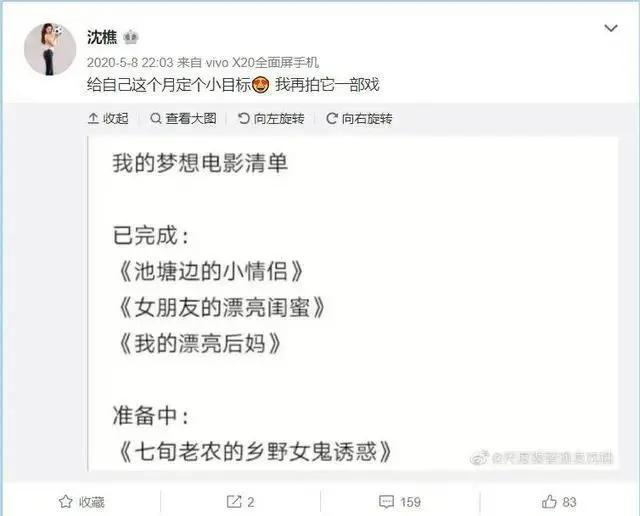Click the heart-eyes emoji in post text
Image resolution: width=640 pixels, height=516 pixels.
261,85
